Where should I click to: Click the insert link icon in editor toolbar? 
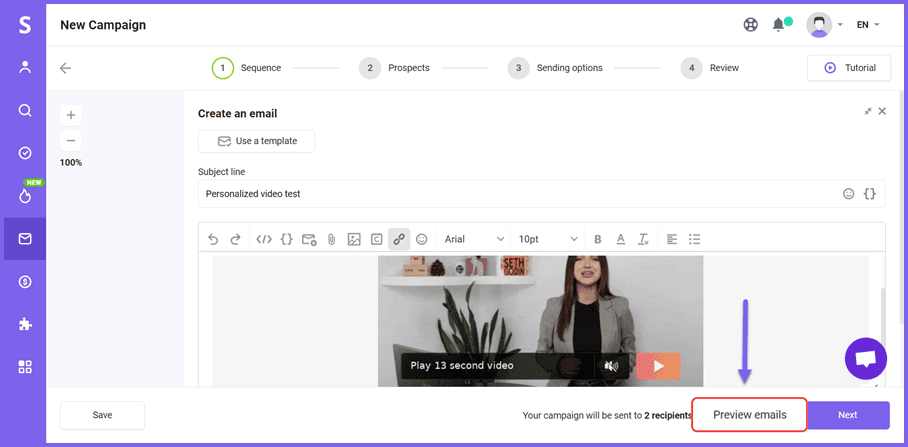(x=399, y=239)
